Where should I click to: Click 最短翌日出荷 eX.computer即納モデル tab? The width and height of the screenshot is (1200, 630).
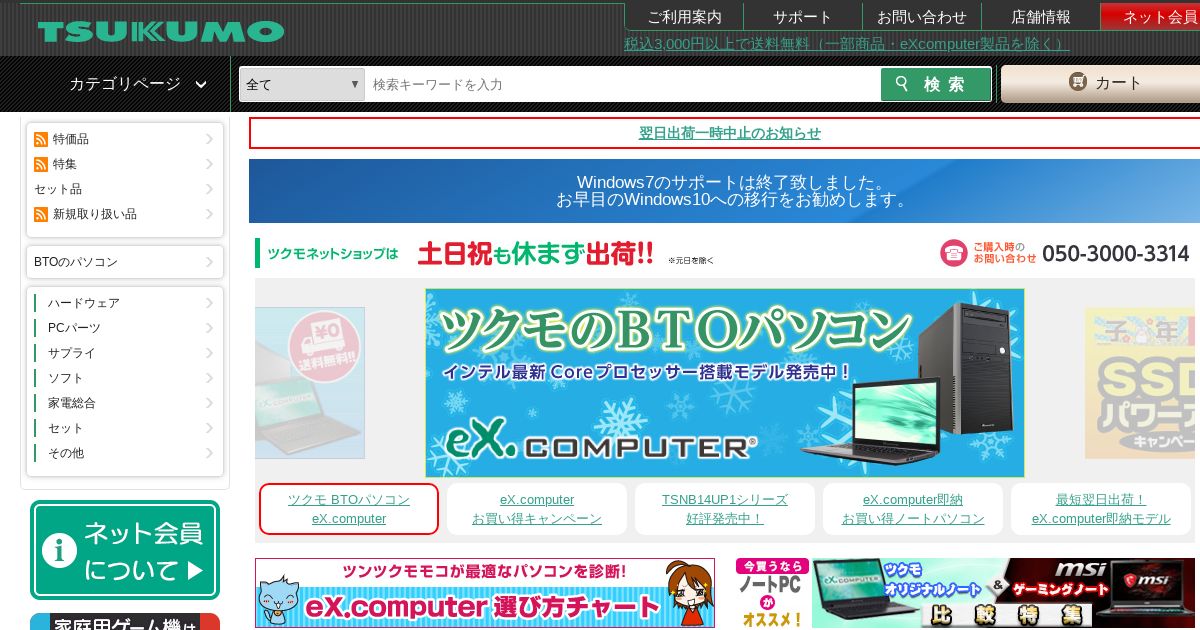(1101, 509)
